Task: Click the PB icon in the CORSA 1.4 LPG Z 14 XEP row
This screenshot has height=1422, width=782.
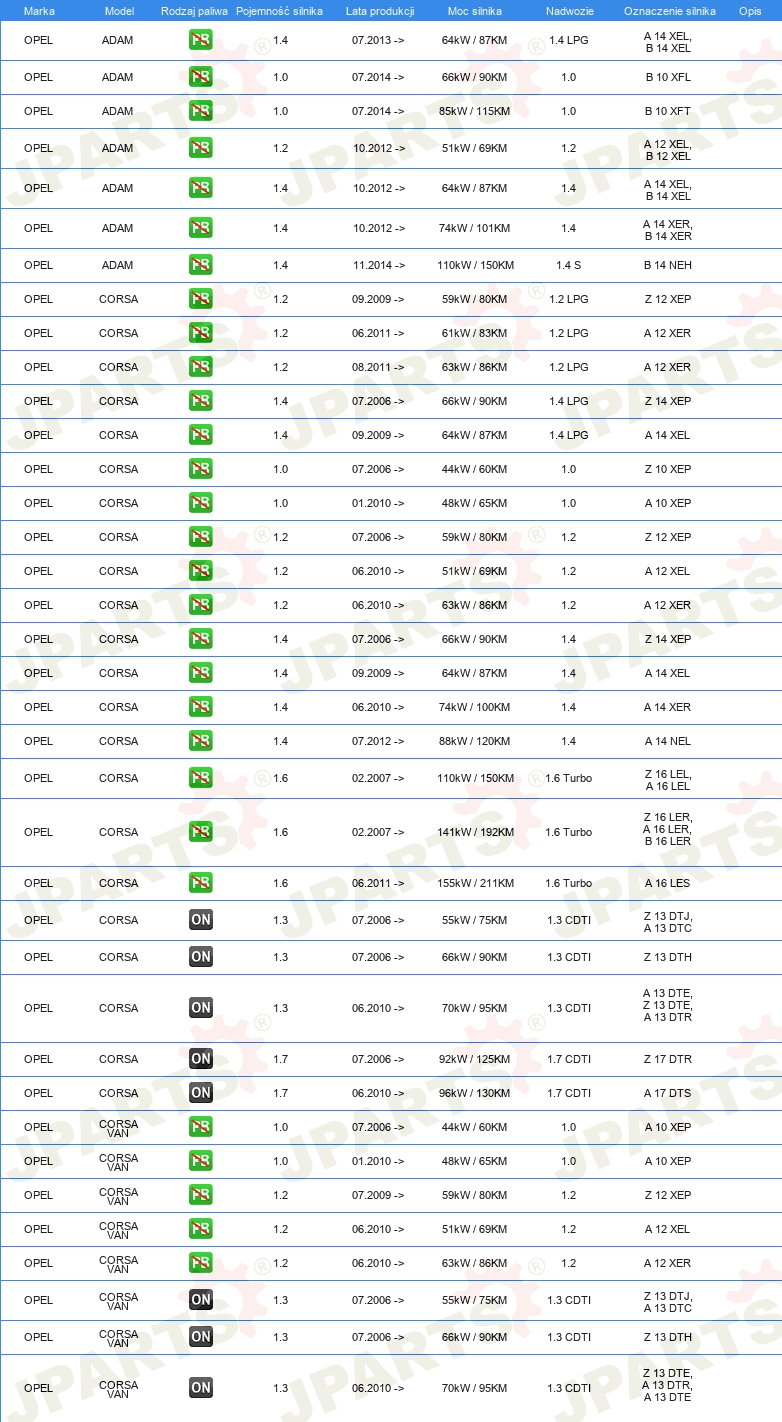Action: (200, 401)
